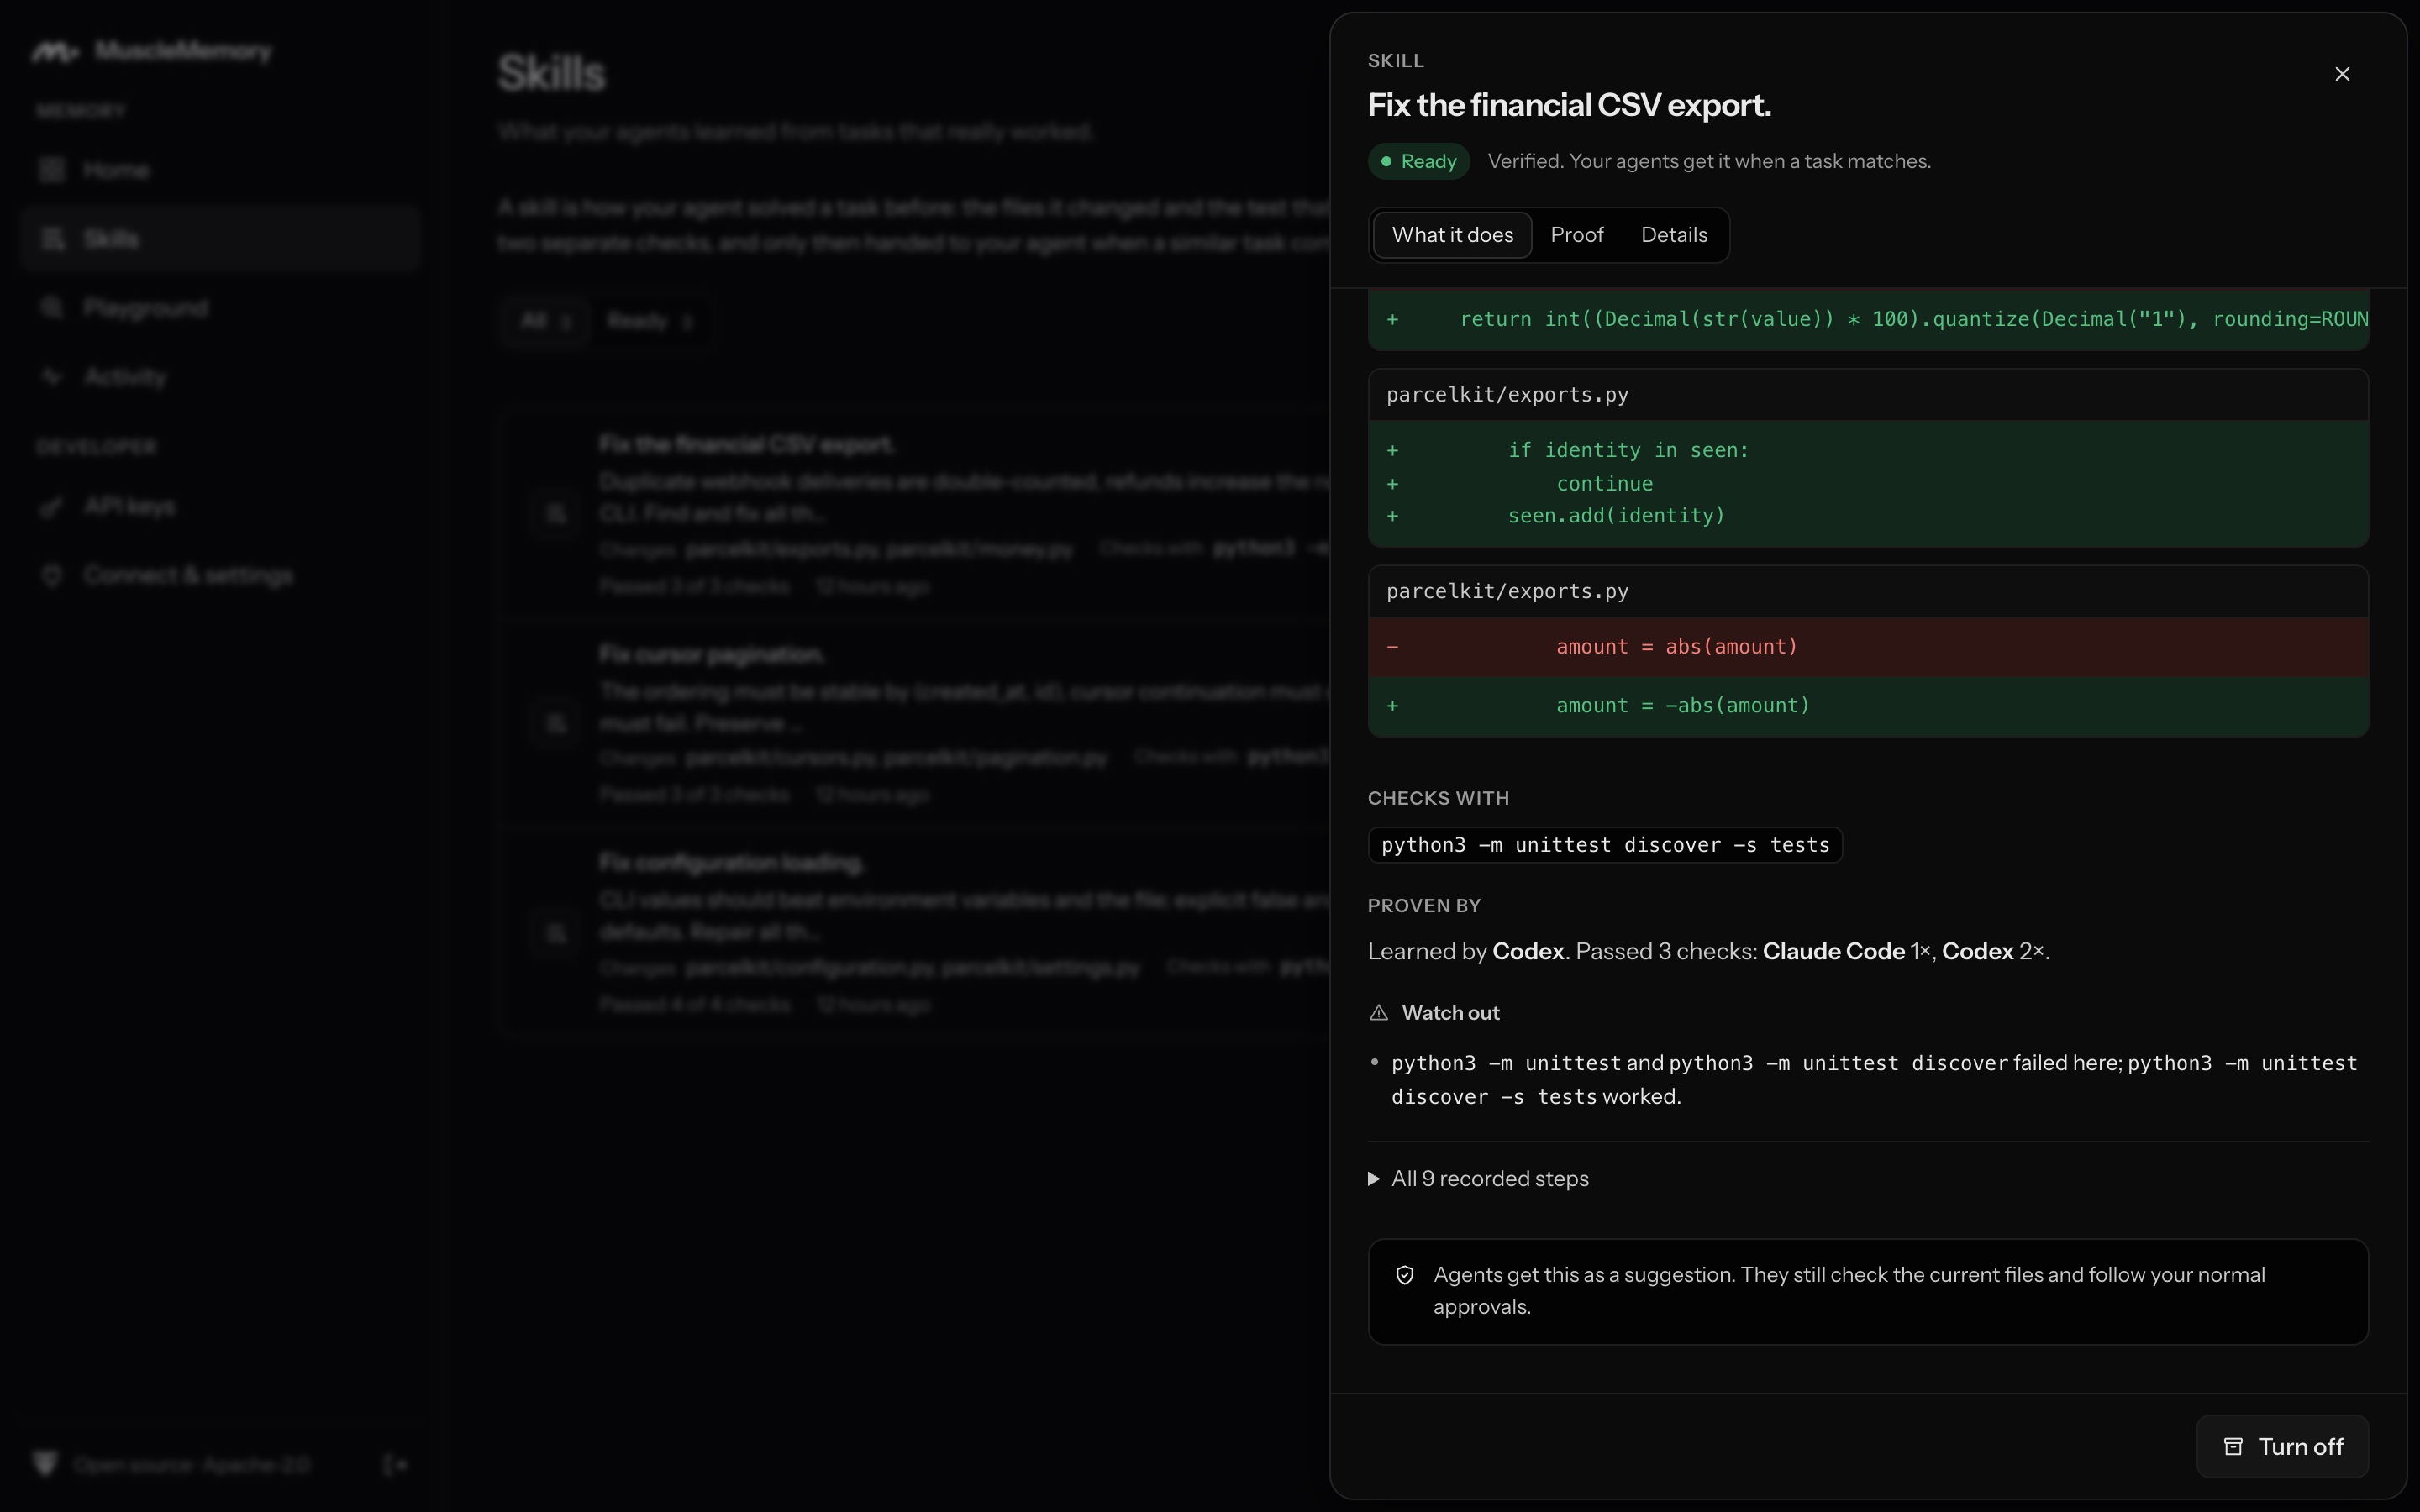Viewport: 2420px width, 1512px height.
Task: Open Playground in the sidebar
Action: [220, 308]
